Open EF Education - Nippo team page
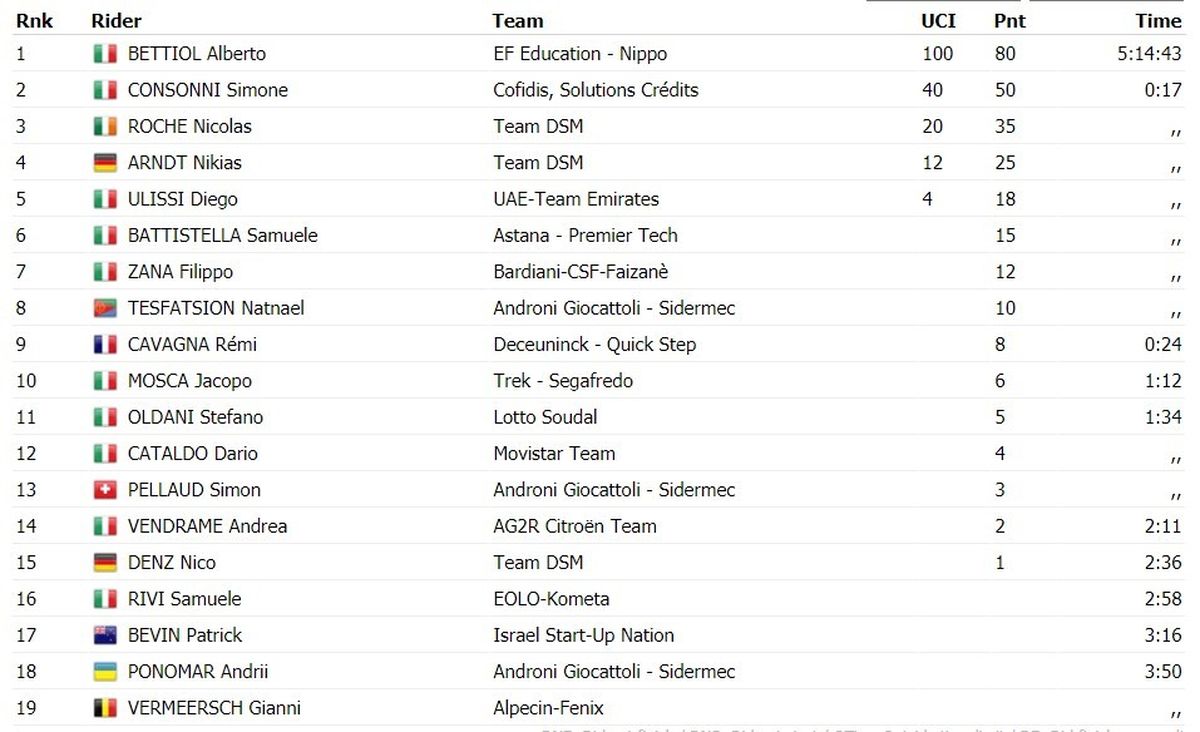The image size is (1200, 732). [580, 54]
